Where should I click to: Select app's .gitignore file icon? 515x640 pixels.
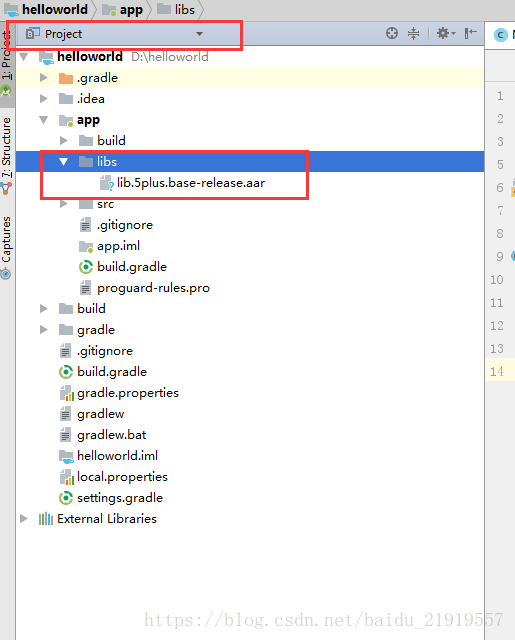pyautogui.click(x=85, y=225)
